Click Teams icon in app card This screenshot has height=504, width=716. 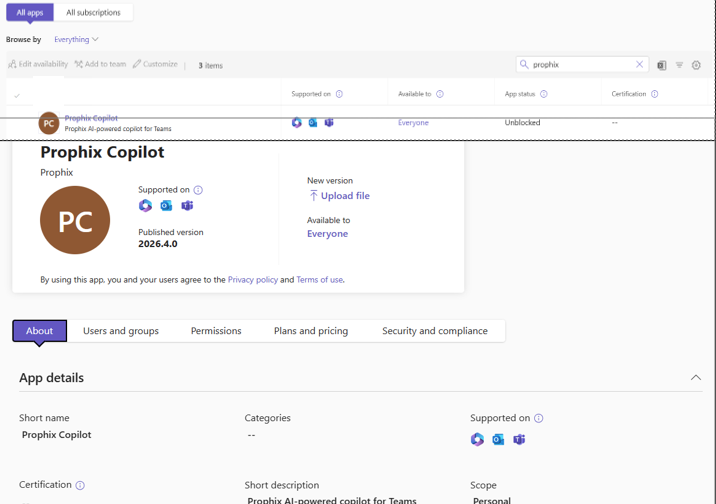[x=187, y=206]
